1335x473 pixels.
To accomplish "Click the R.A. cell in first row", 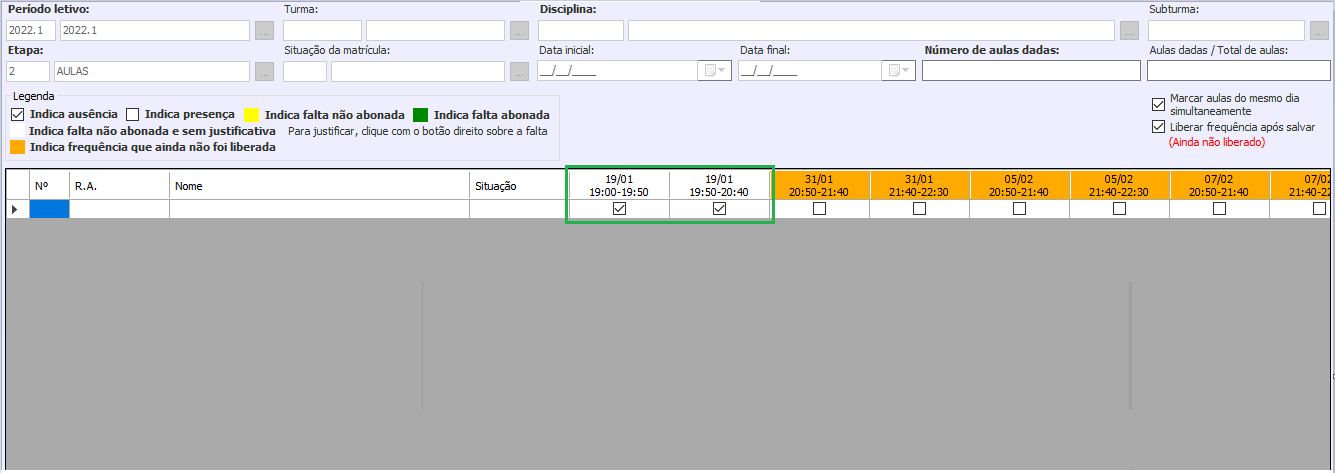I will pos(119,209).
